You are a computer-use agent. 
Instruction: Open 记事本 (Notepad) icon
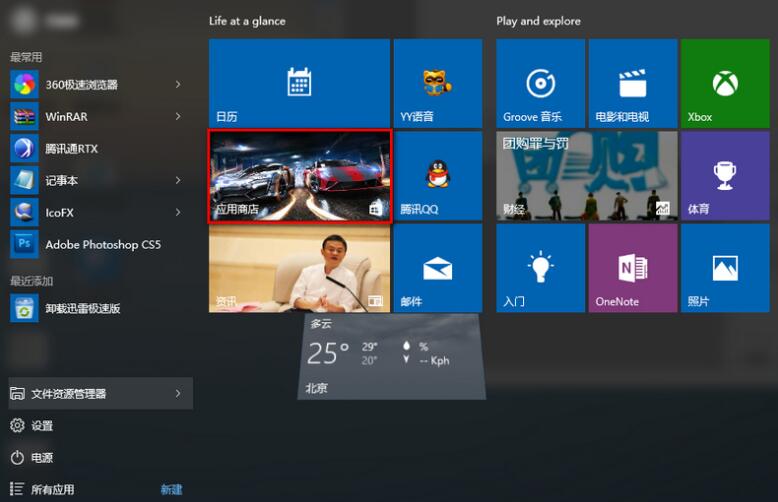click(x=24, y=181)
